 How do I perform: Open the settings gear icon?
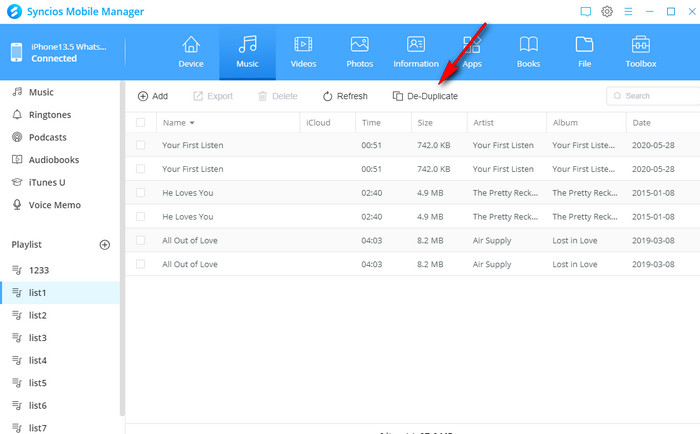pyautogui.click(x=607, y=12)
